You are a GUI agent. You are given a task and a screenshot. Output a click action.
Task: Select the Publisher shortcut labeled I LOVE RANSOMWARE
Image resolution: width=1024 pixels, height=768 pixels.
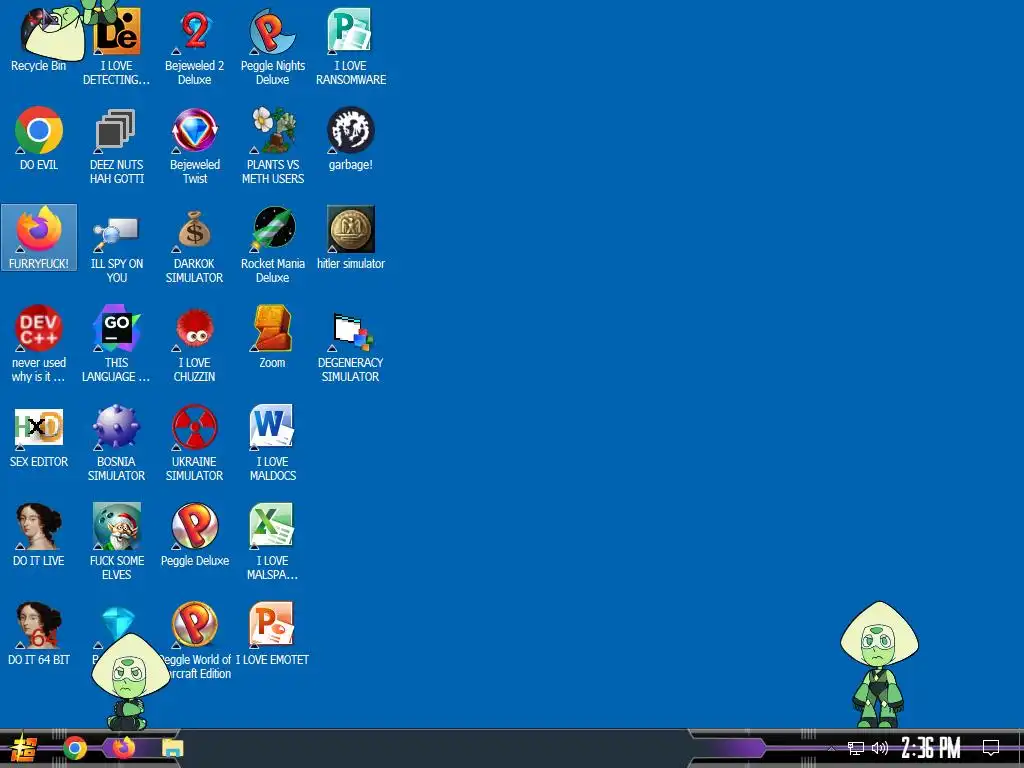pos(351,46)
